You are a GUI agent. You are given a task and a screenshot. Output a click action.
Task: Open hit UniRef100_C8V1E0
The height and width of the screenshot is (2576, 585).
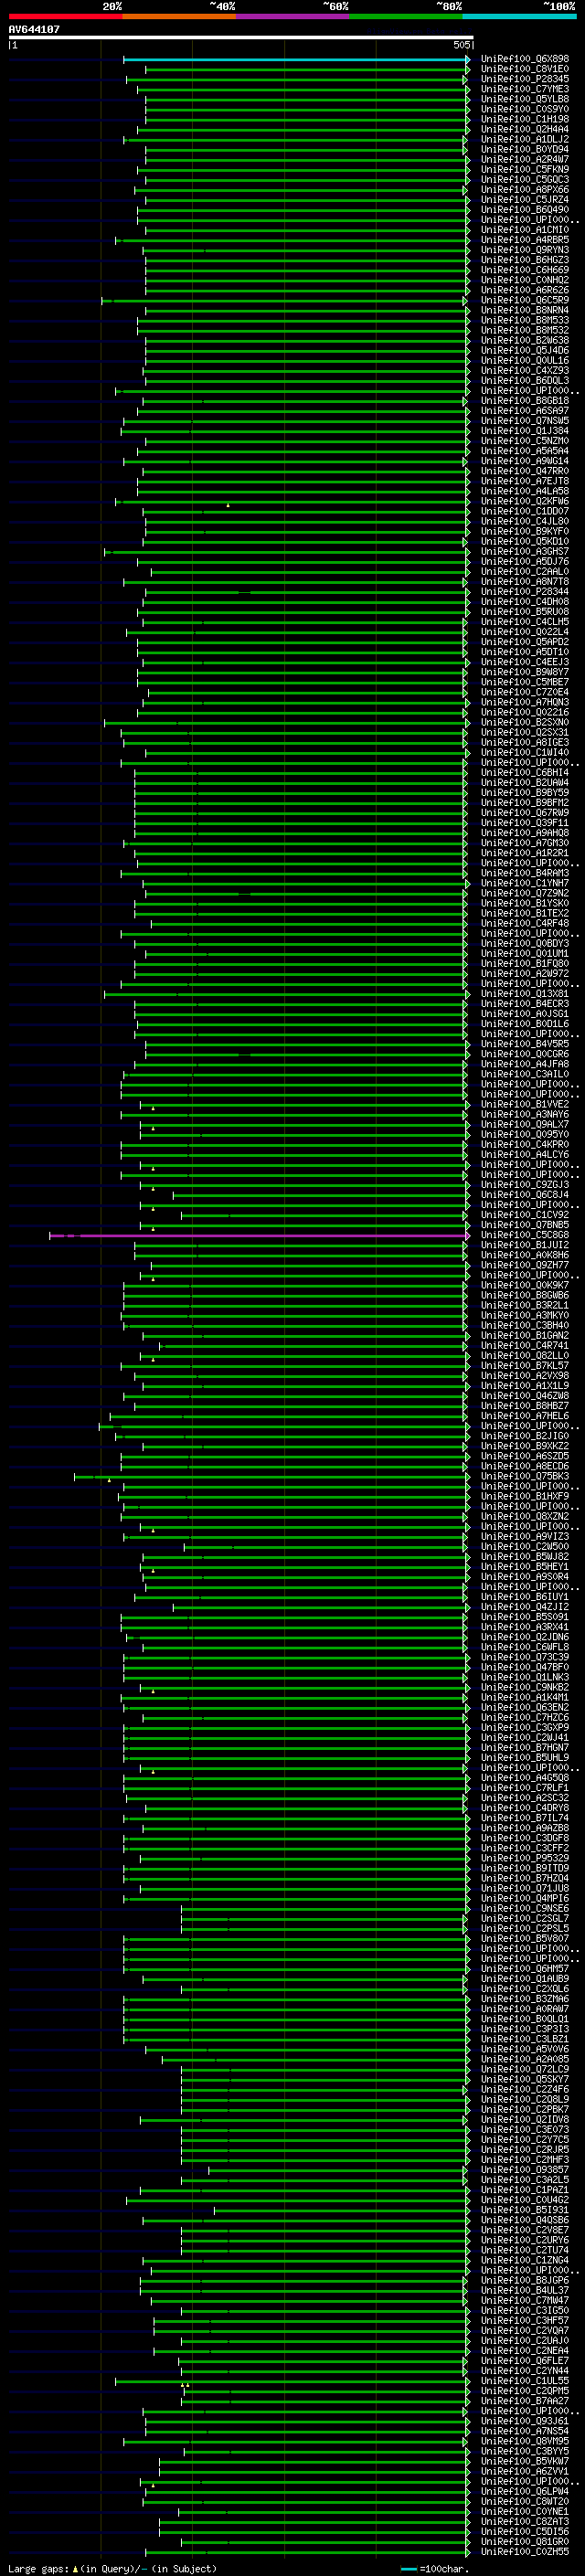[x=524, y=69]
